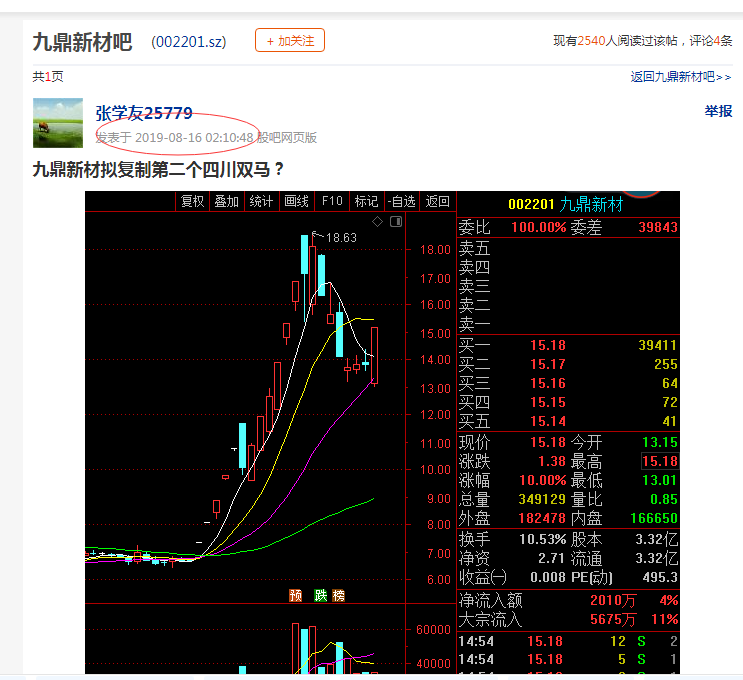This screenshot has width=743, height=680.
Task: Click 返回 in chart toolbar
Action: [x=437, y=201]
